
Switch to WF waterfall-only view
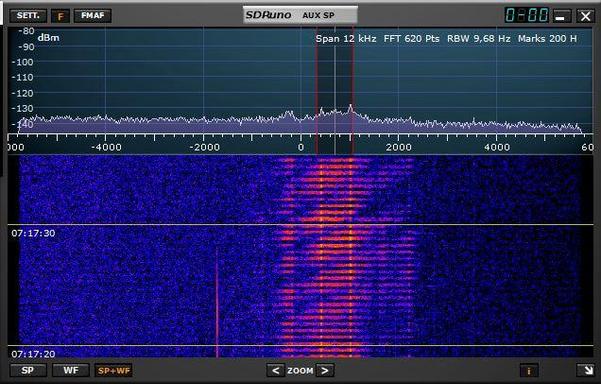(71, 371)
